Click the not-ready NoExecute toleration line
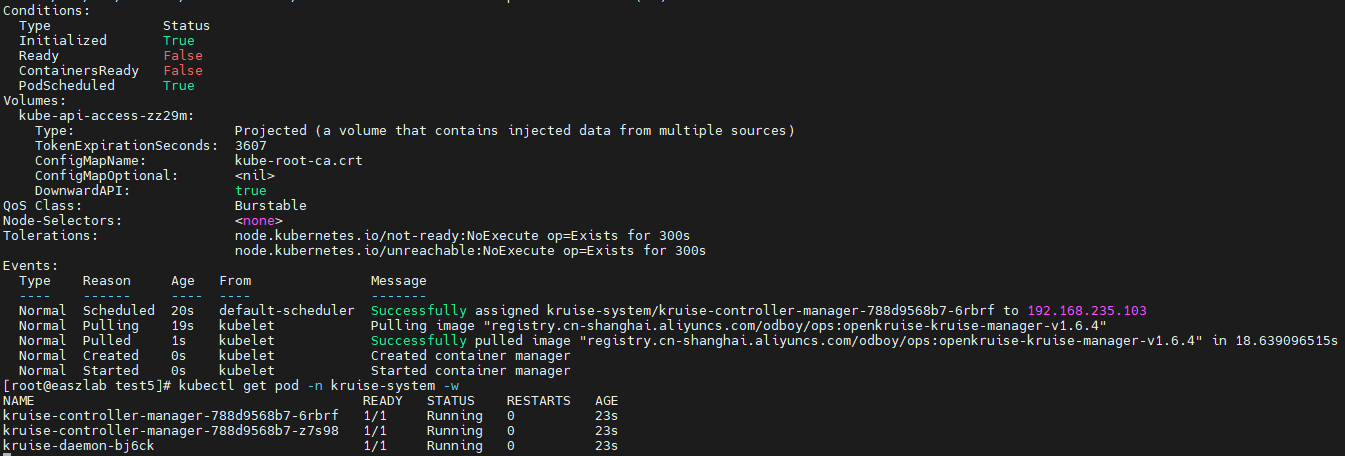This screenshot has width=1345, height=456. coord(462,236)
